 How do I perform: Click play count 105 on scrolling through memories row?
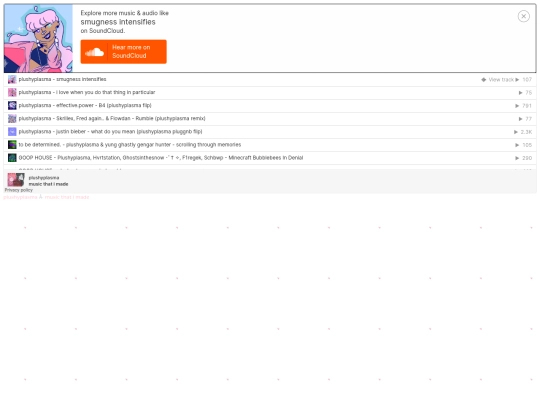click(527, 145)
